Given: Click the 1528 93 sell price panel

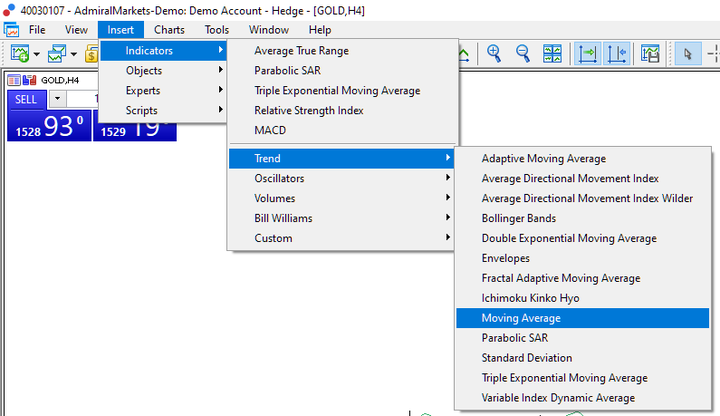Looking at the screenshot, I should 49,126.
